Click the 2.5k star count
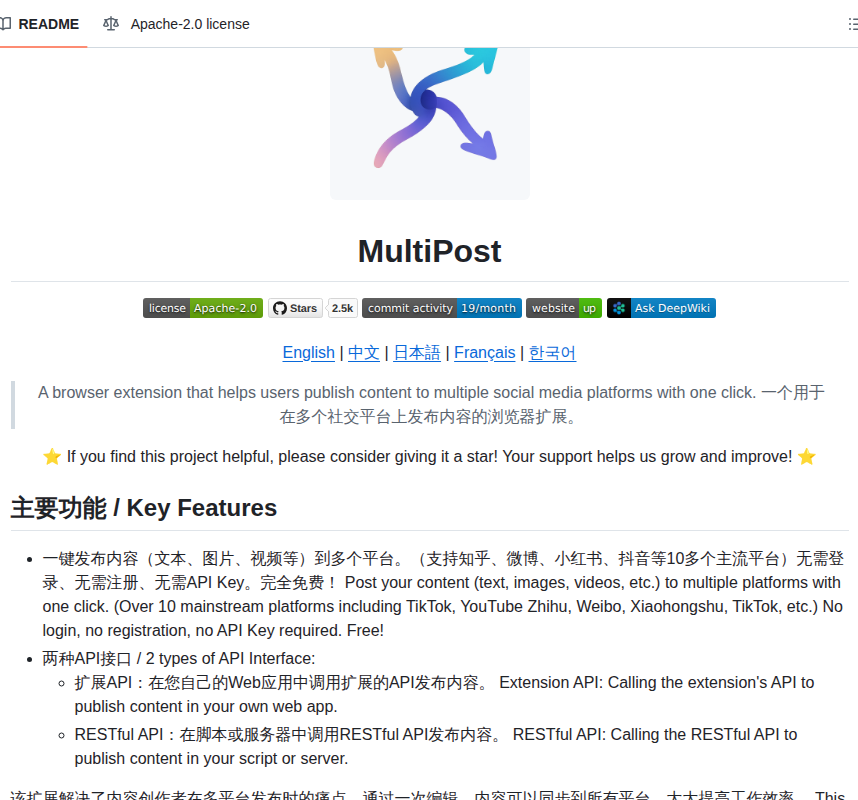Viewport: 858px width, 800px height. click(343, 308)
